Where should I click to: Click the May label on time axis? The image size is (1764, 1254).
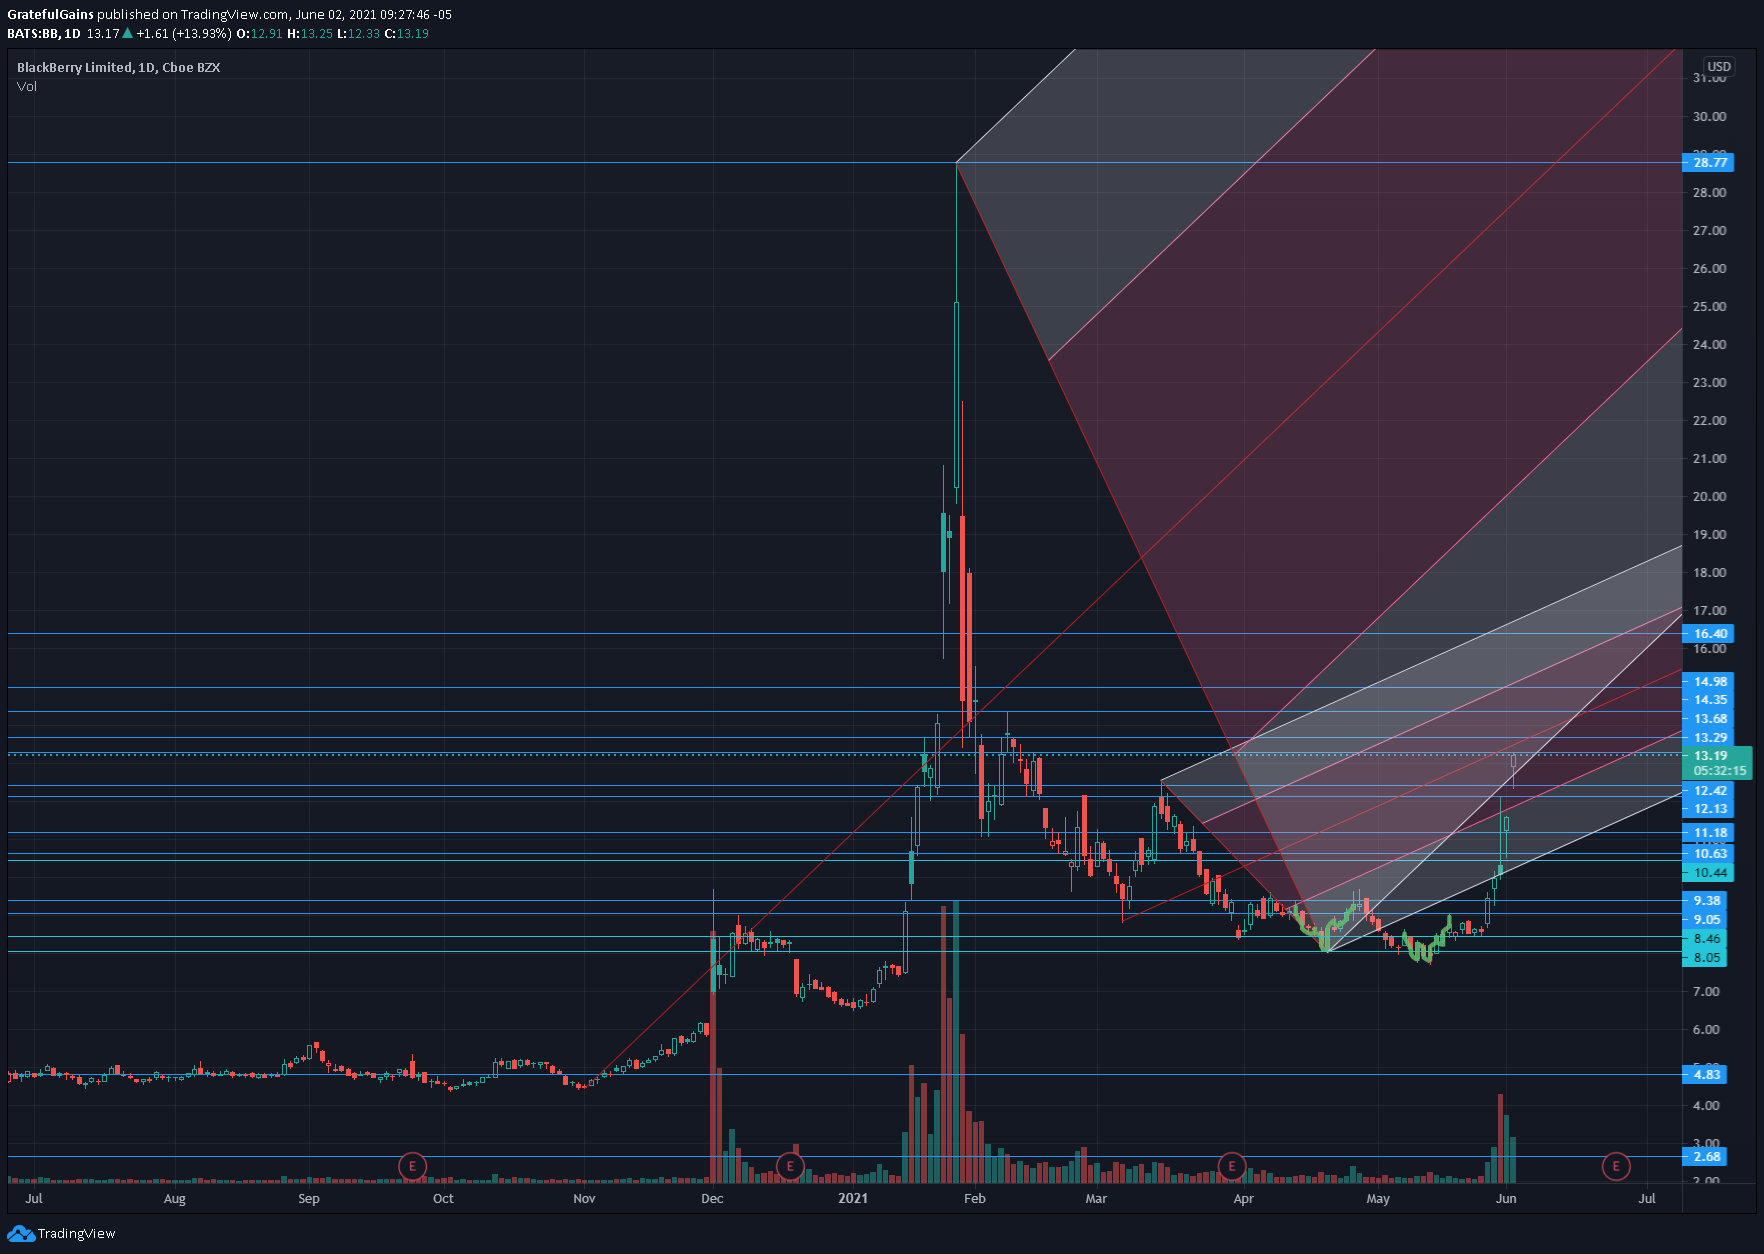1378,1198
